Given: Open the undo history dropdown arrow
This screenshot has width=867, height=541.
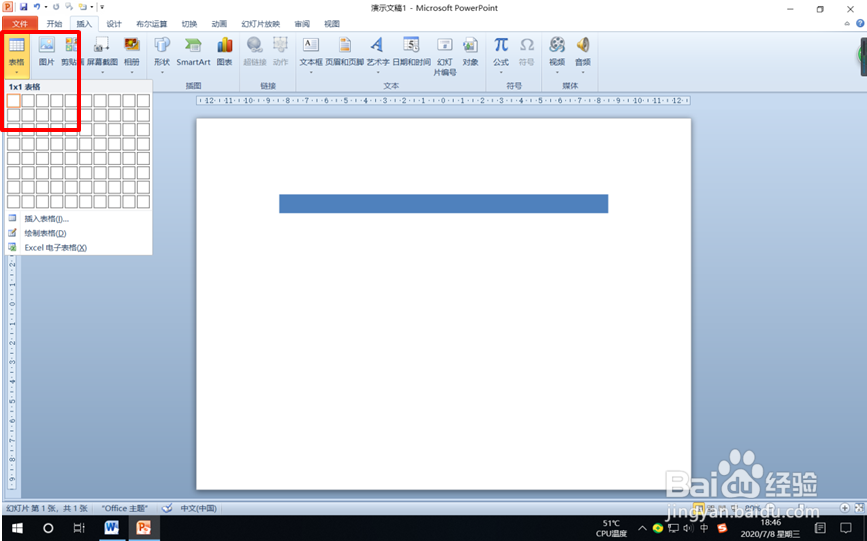Looking at the screenshot, I should (46, 7).
